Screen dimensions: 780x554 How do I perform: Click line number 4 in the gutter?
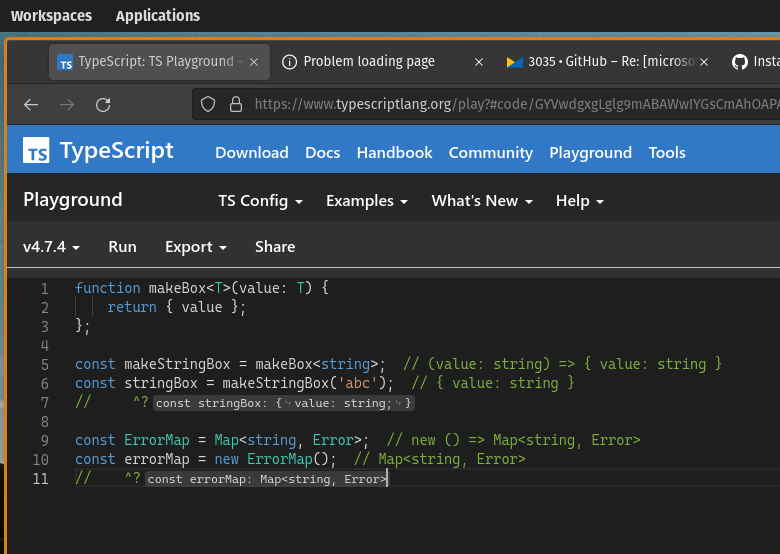tap(45, 345)
